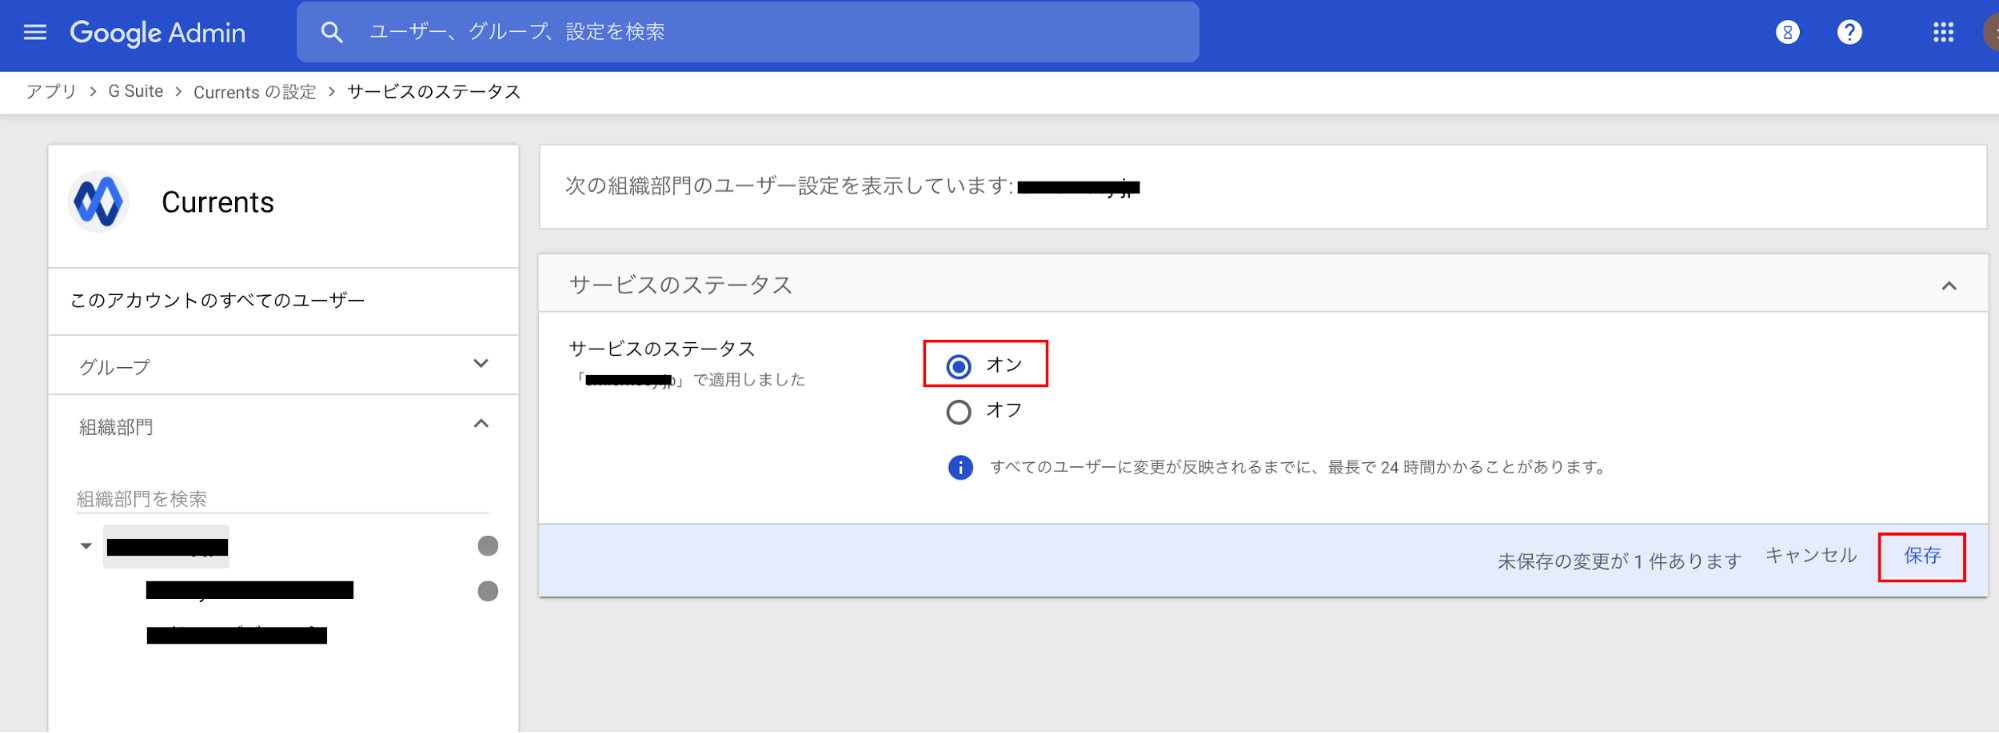Click the blue info icon
Viewport: 1999px width, 733px height.
coord(960,467)
